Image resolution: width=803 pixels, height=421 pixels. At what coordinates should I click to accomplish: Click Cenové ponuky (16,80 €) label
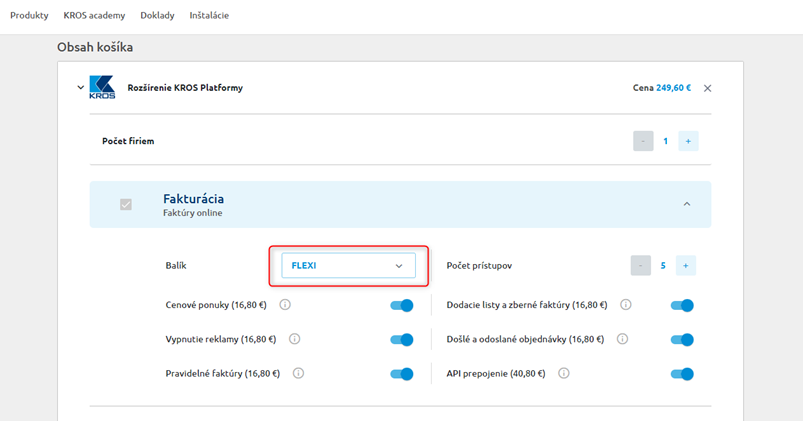tap(216, 305)
